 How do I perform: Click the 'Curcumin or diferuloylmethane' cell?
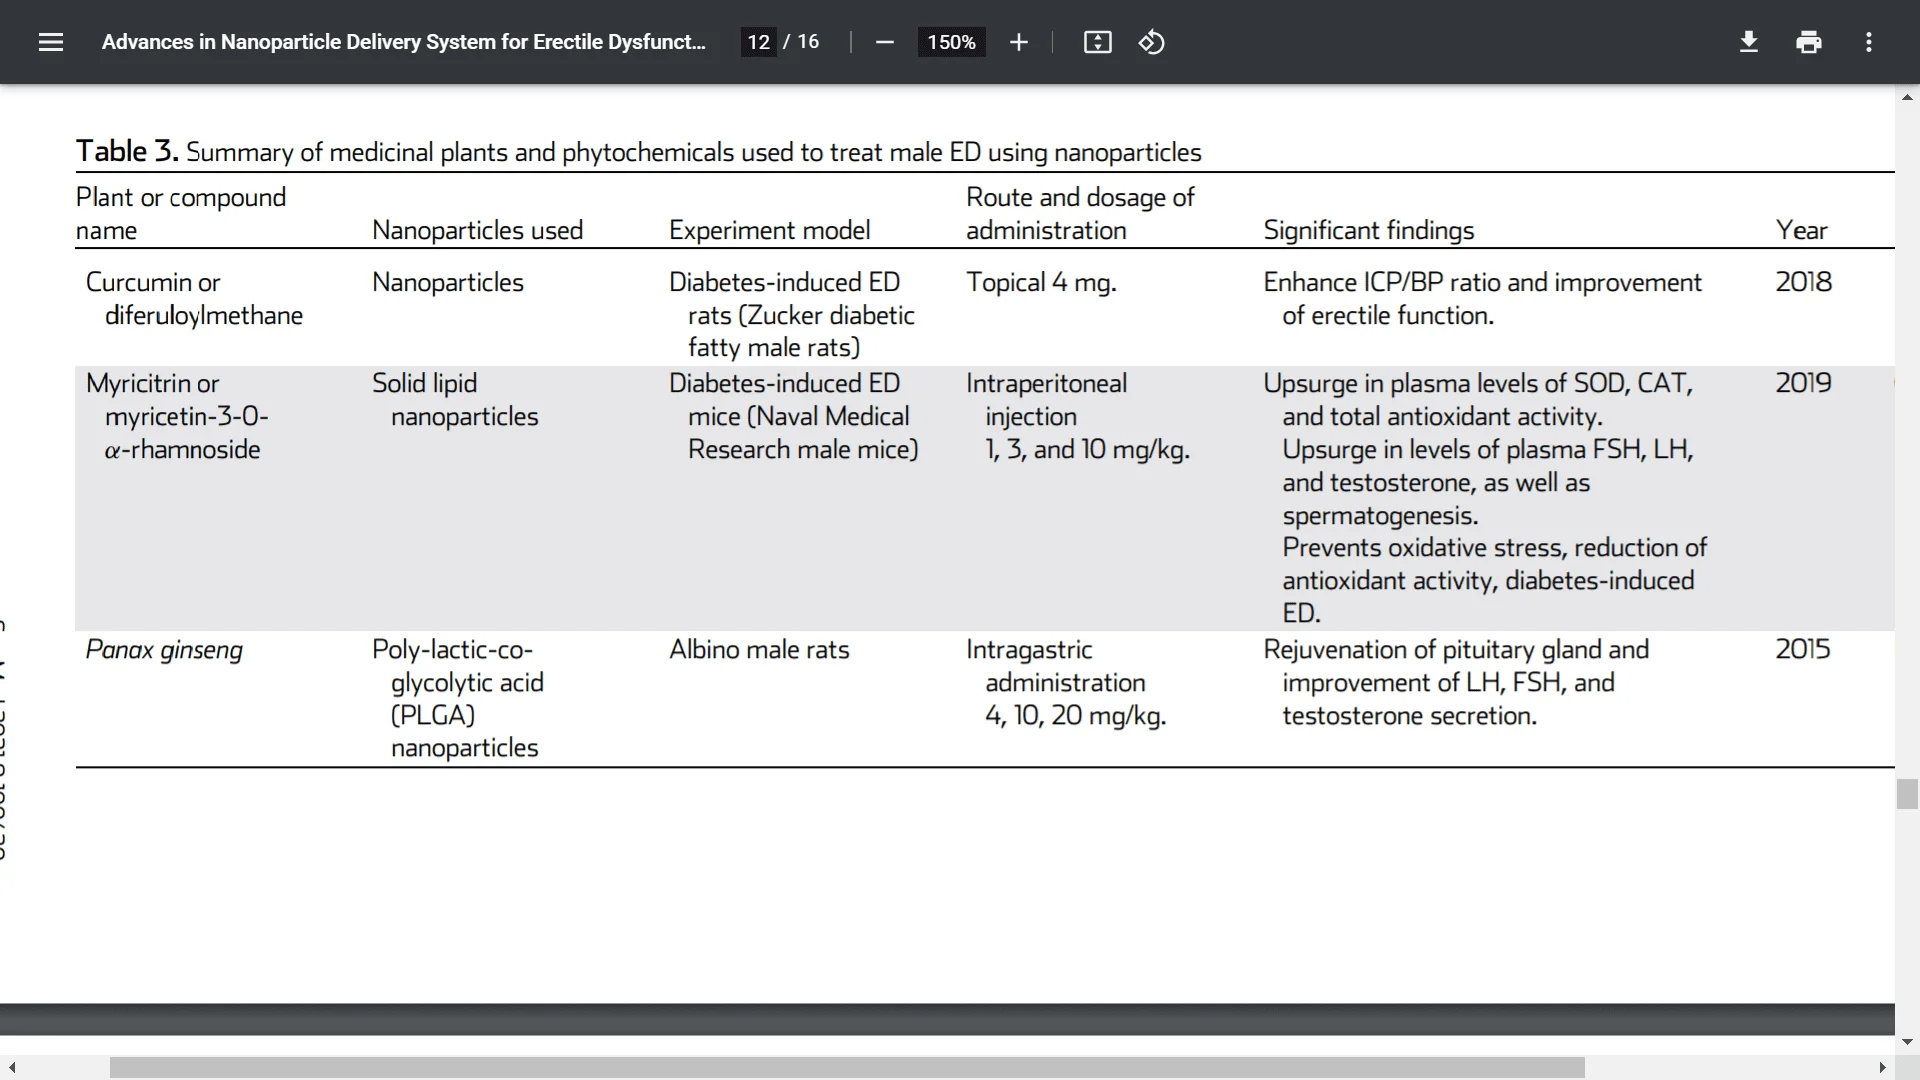click(194, 298)
